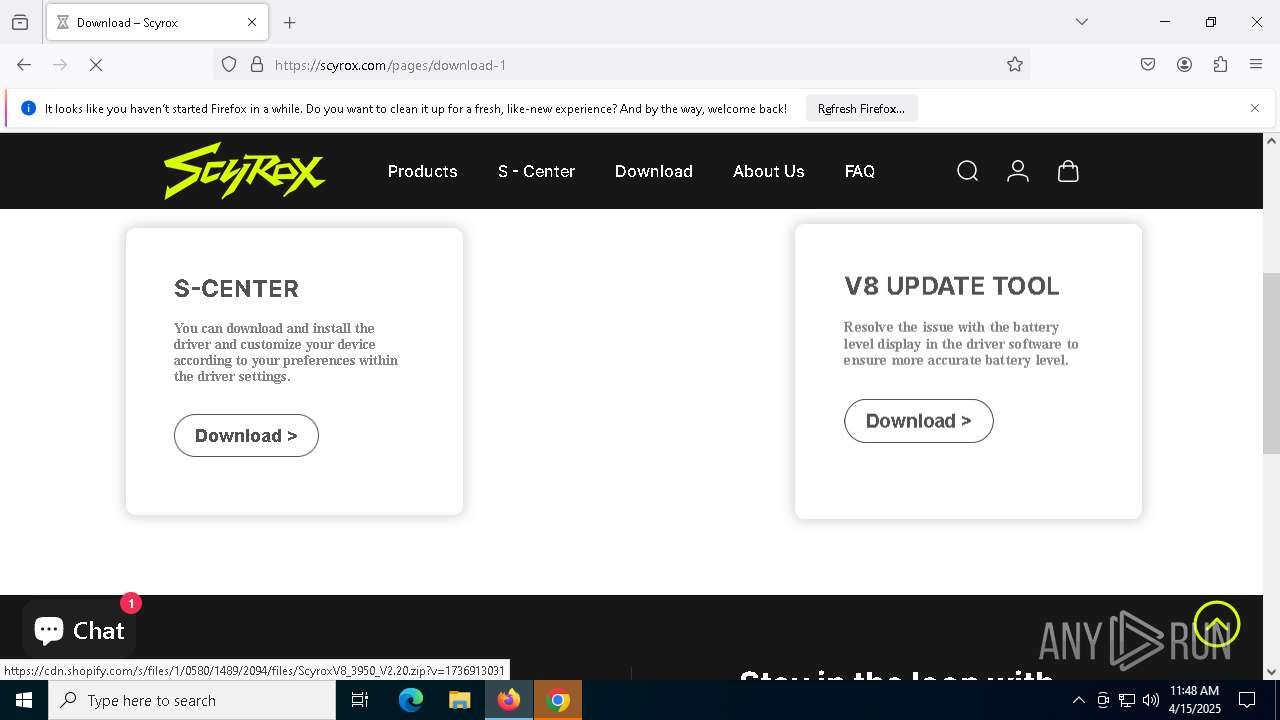This screenshot has height=720, width=1280.
Task: Go back to the previous page
Action: [x=24, y=65]
